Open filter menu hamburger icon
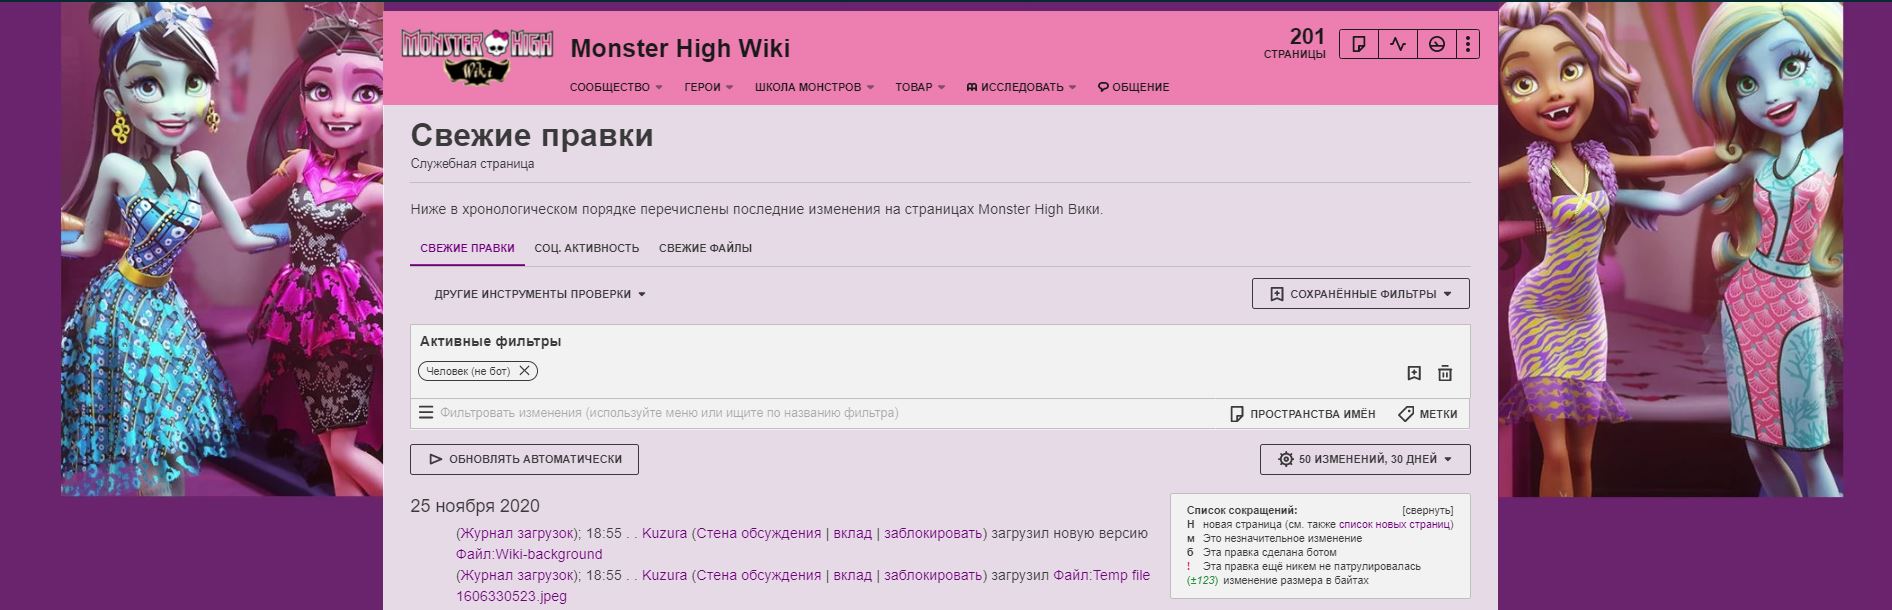 426,413
